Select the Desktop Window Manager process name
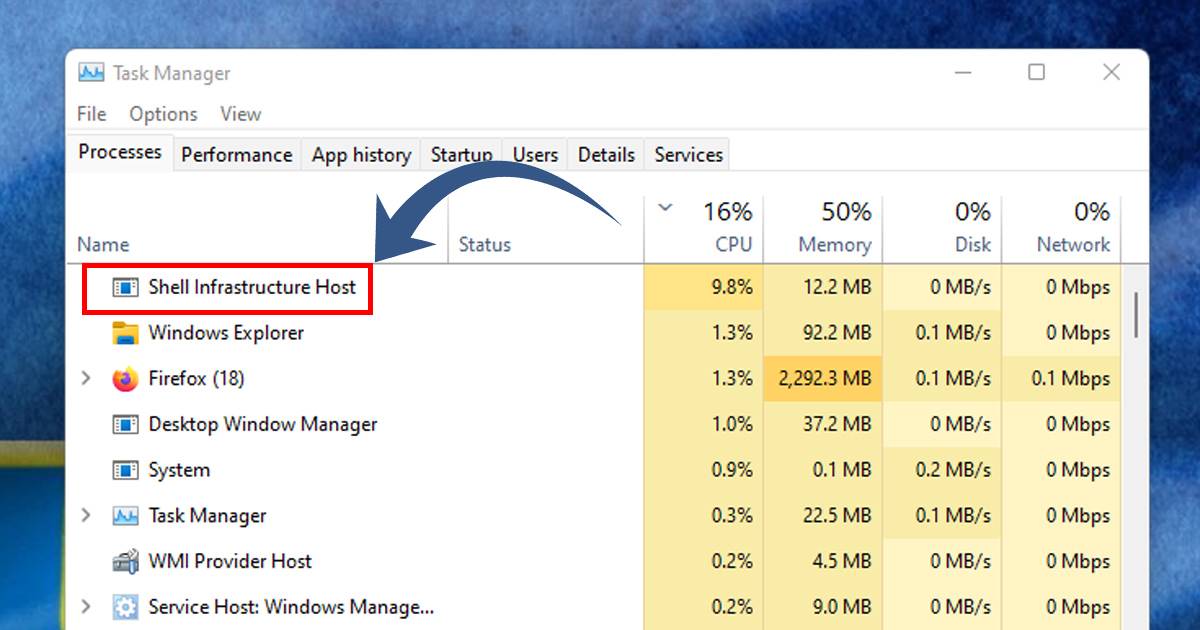The height and width of the screenshot is (630, 1200). click(x=263, y=424)
